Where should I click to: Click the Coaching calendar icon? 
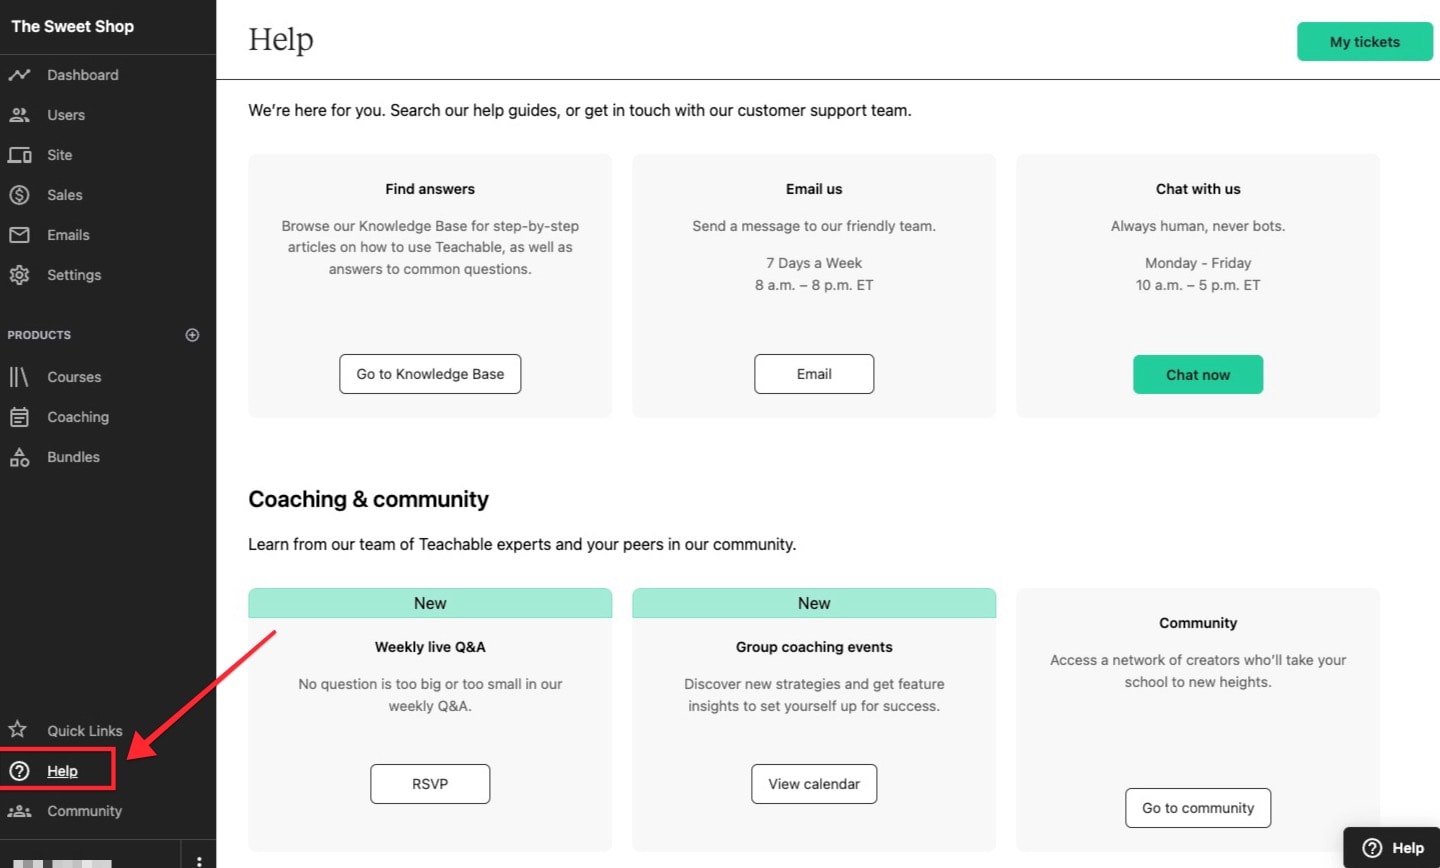pyautogui.click(x=19, y=417)
